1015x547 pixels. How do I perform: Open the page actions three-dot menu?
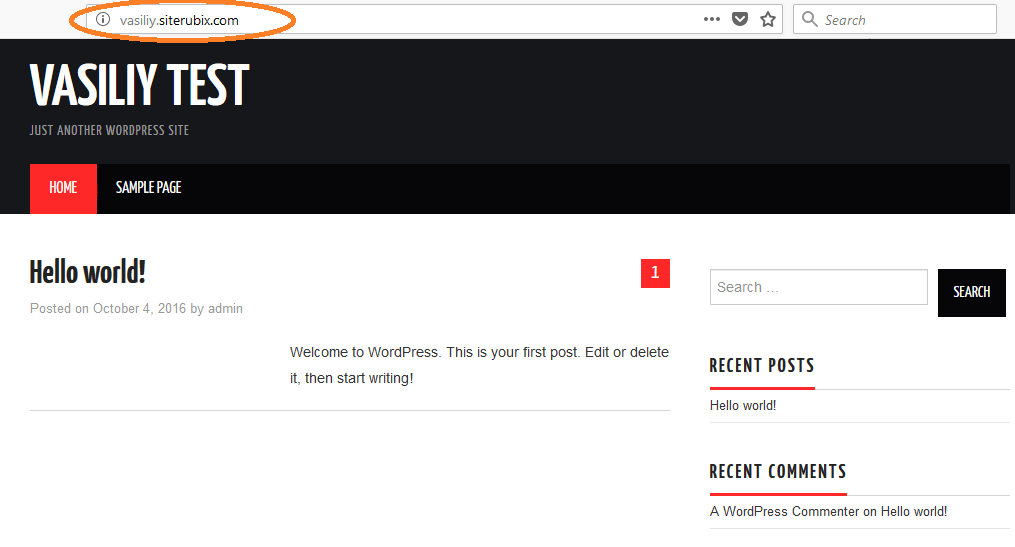click(711, 19)
